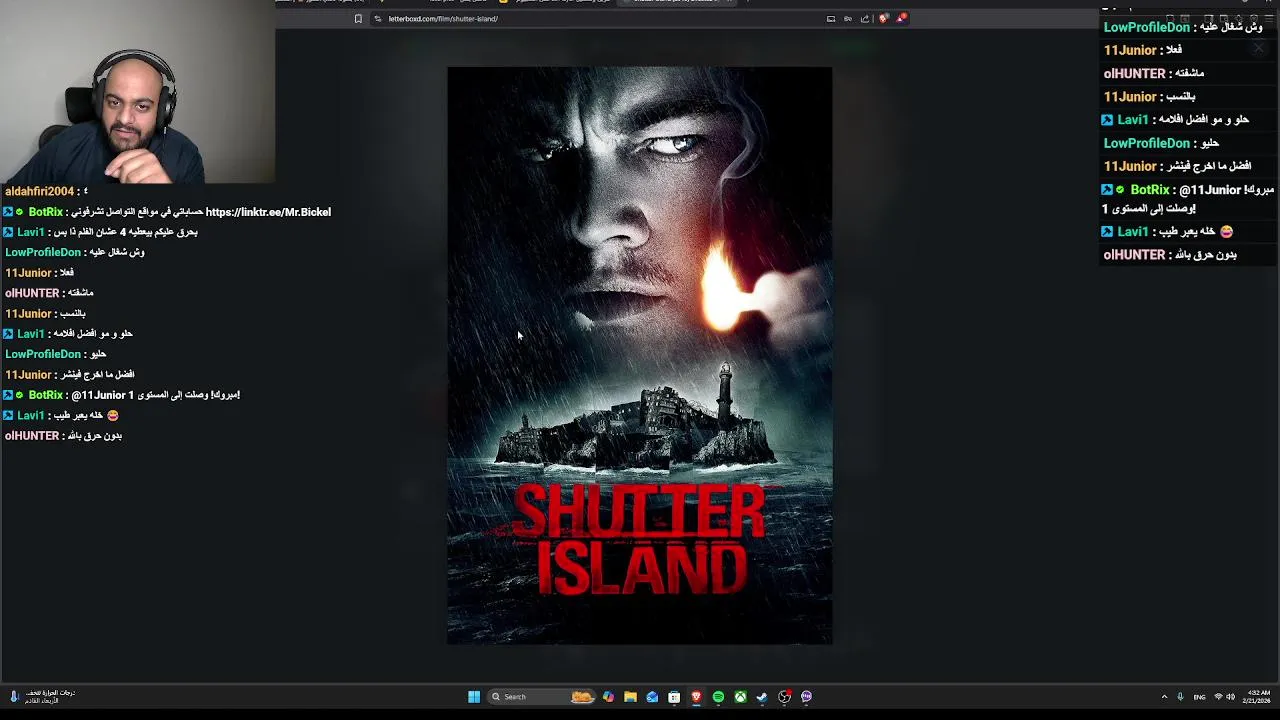The width and height of the screenshot is (1280, 720).
Task: Switch the ENG input language
Action: tap(1200, 697)
